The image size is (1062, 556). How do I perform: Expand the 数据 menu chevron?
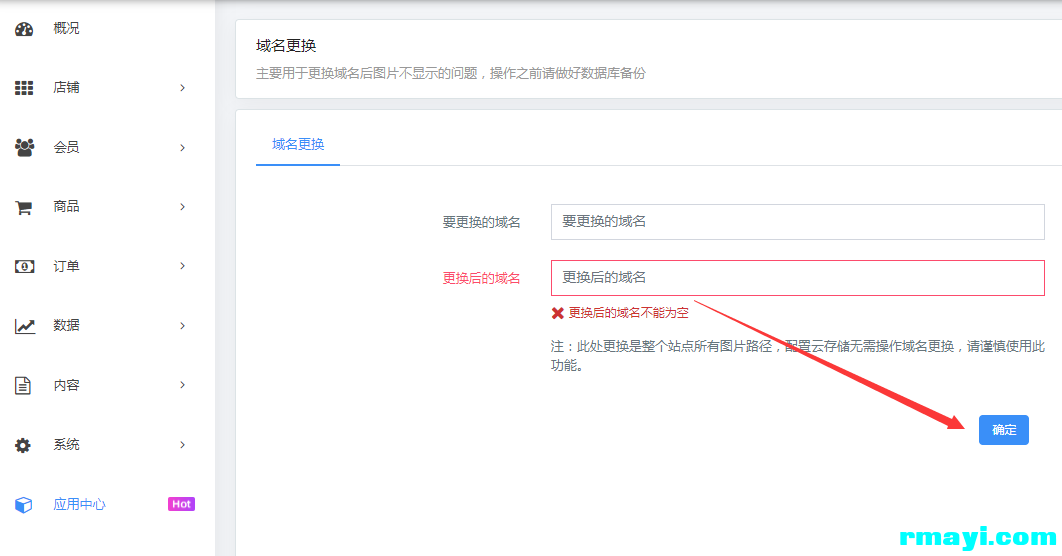pos(182,326)
